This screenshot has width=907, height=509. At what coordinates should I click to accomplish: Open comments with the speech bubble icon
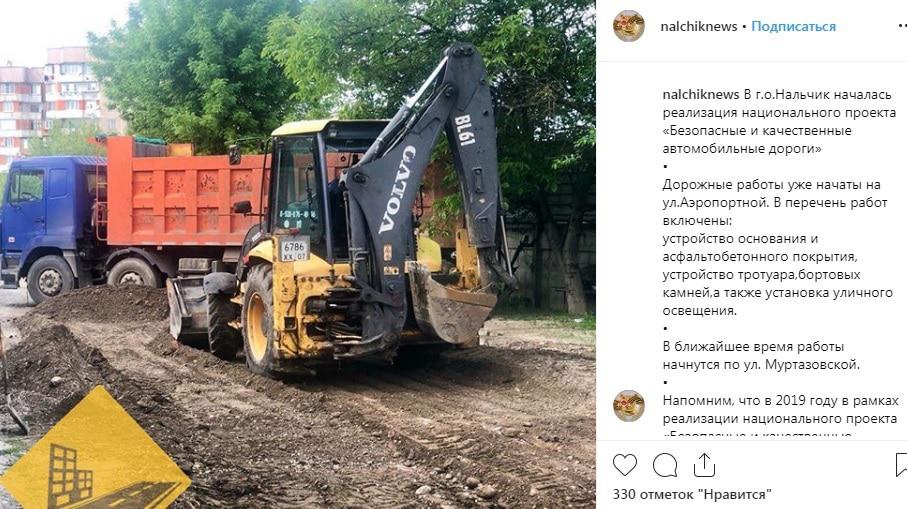click(x=665, y=465)
